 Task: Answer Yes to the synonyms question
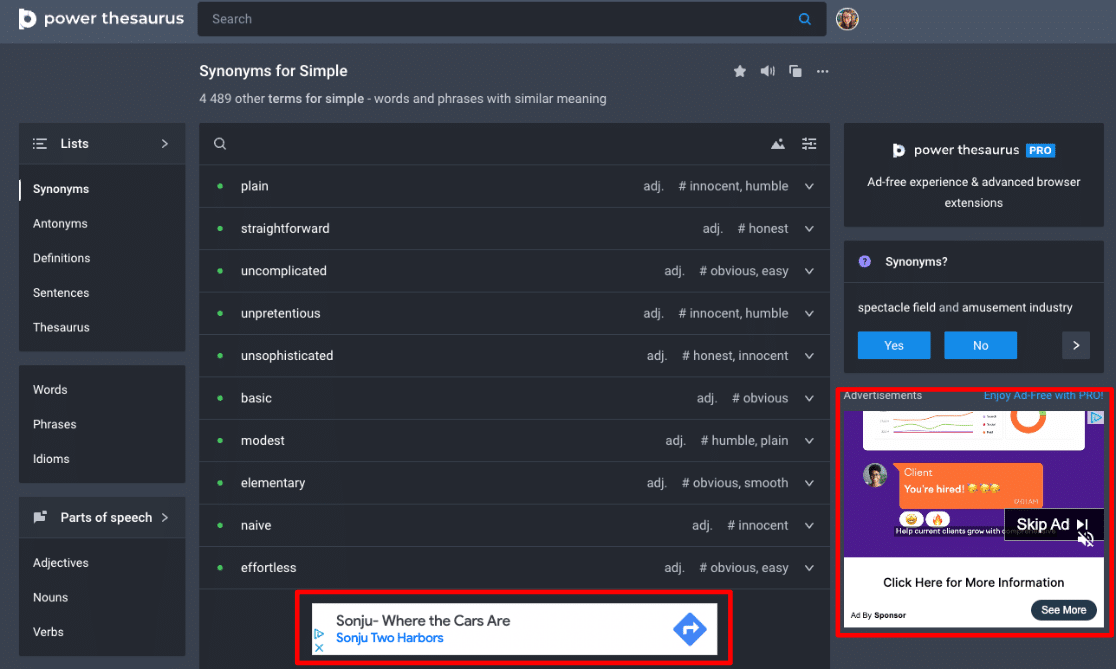click(894, 345)
